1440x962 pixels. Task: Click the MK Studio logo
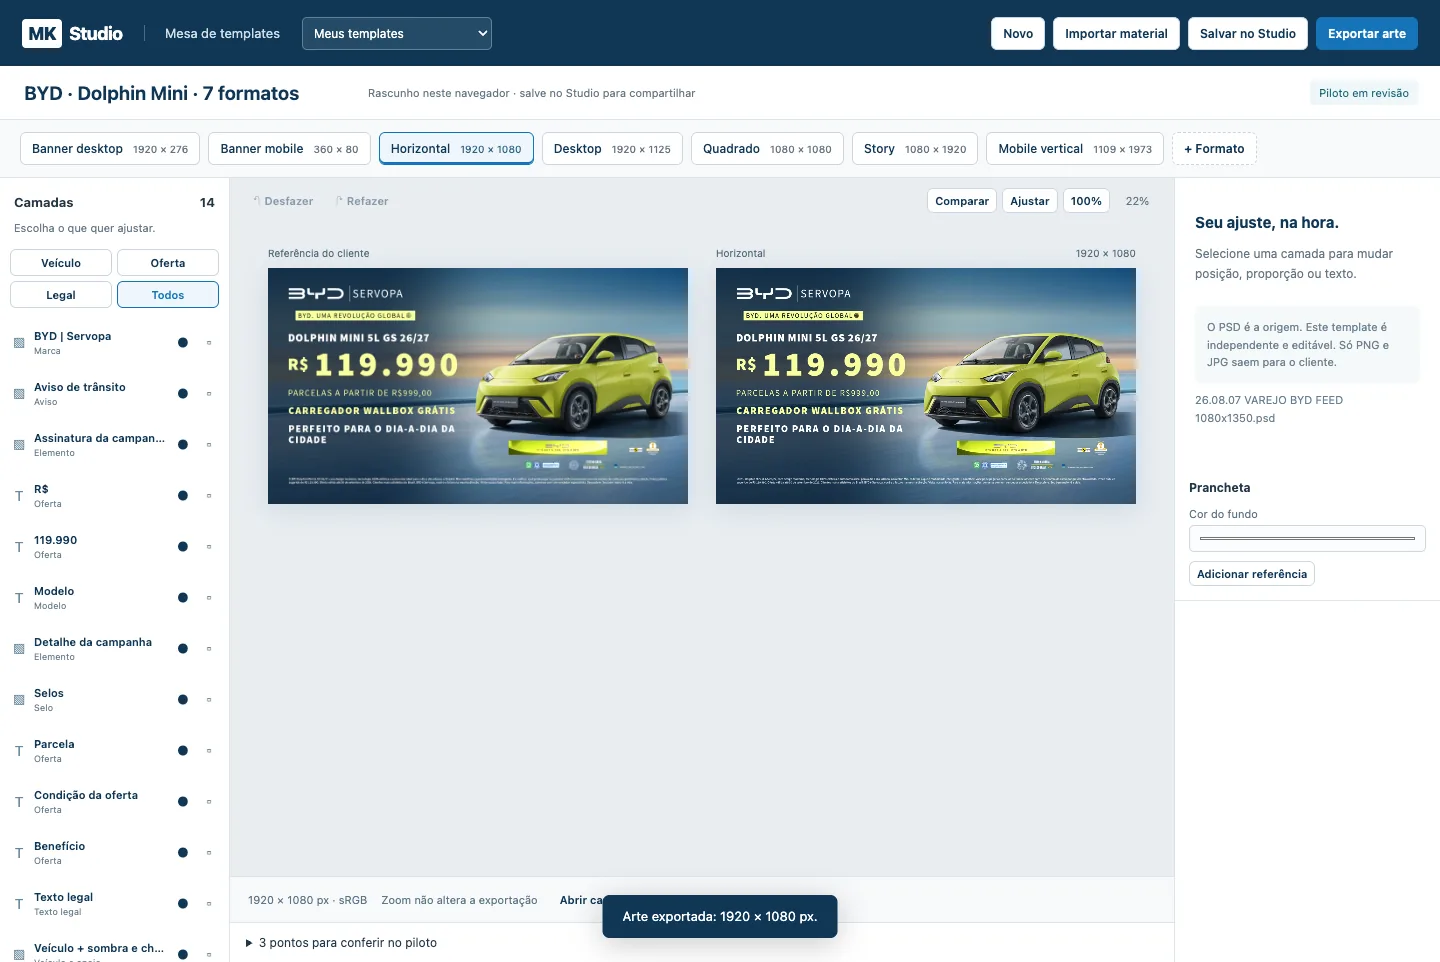point(72,33)
